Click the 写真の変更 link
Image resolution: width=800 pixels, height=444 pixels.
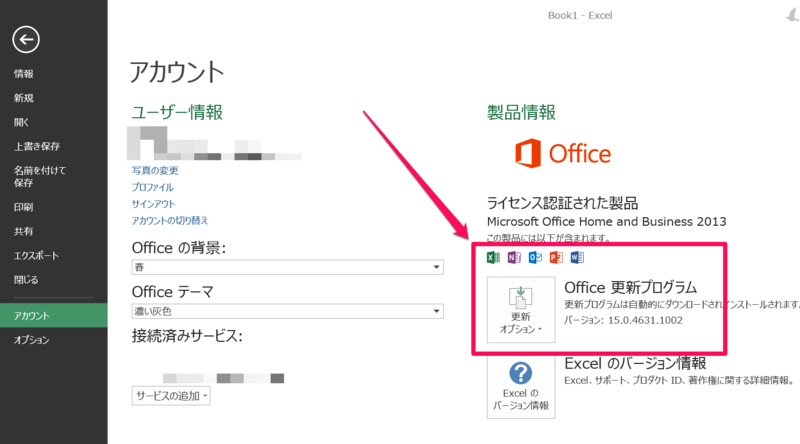coord(155,170)
